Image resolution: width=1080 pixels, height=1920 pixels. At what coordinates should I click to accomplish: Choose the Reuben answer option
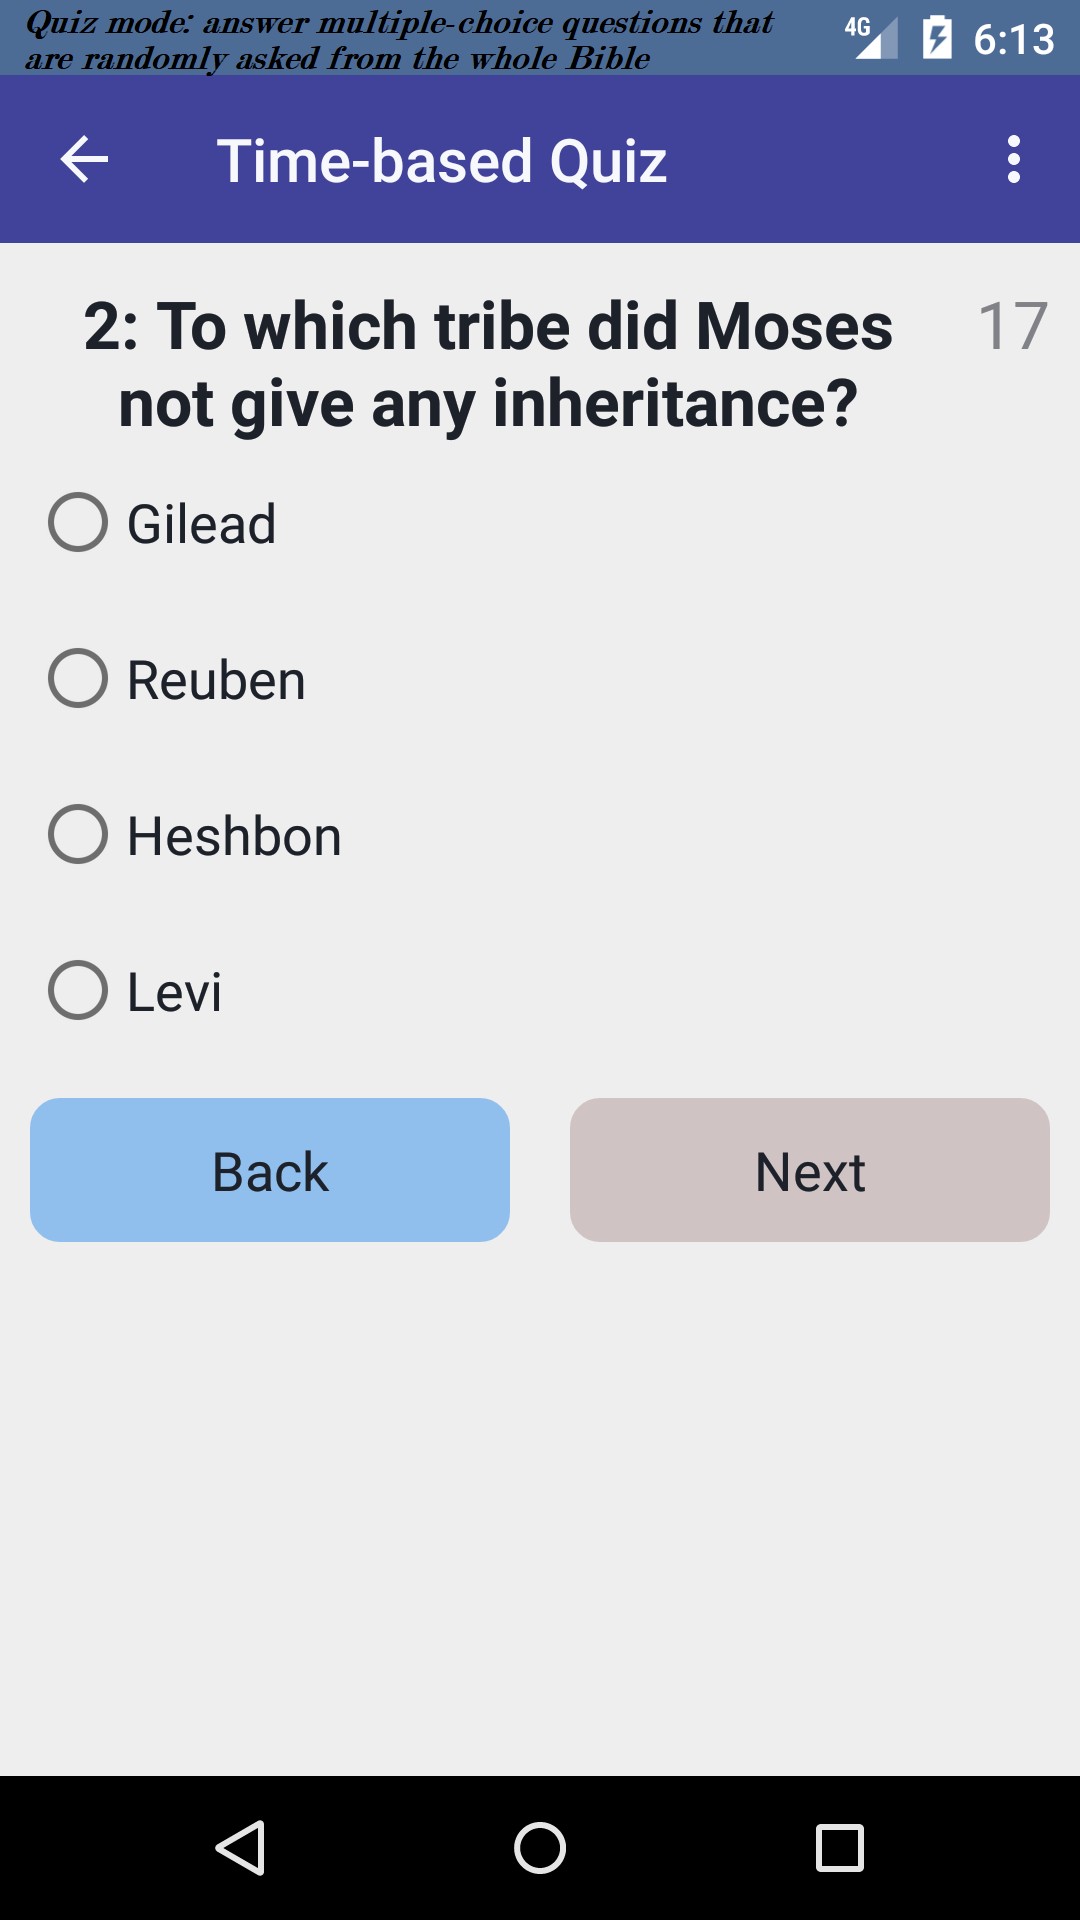(78, 678)
